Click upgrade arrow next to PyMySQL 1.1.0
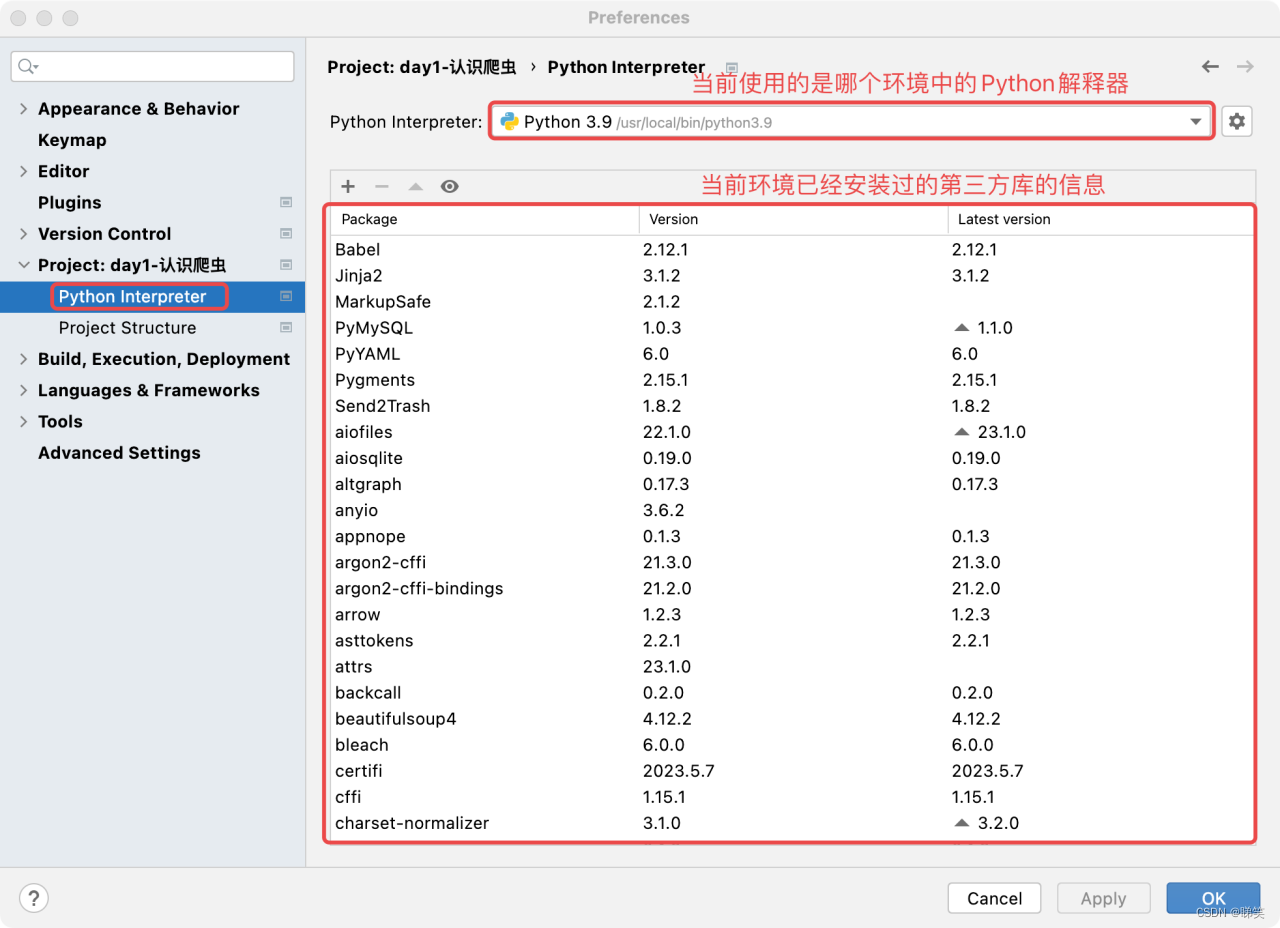This screenshot has width=1280, height=928. (962, 328)
